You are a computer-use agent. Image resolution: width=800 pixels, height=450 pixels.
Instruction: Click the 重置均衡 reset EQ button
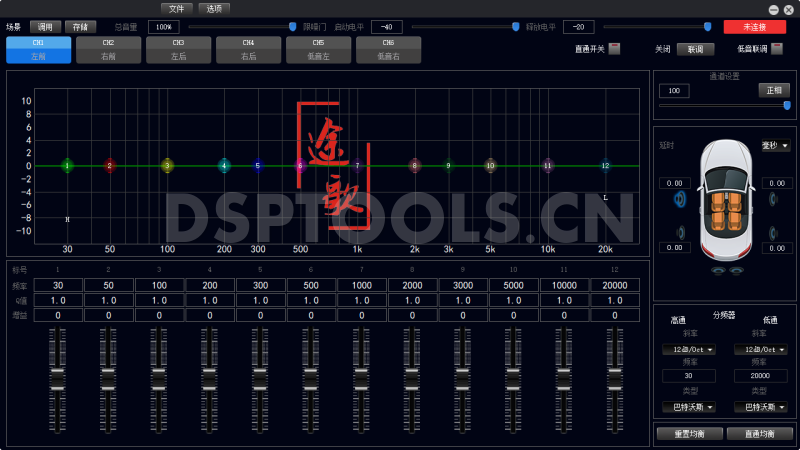pos(688,434)
